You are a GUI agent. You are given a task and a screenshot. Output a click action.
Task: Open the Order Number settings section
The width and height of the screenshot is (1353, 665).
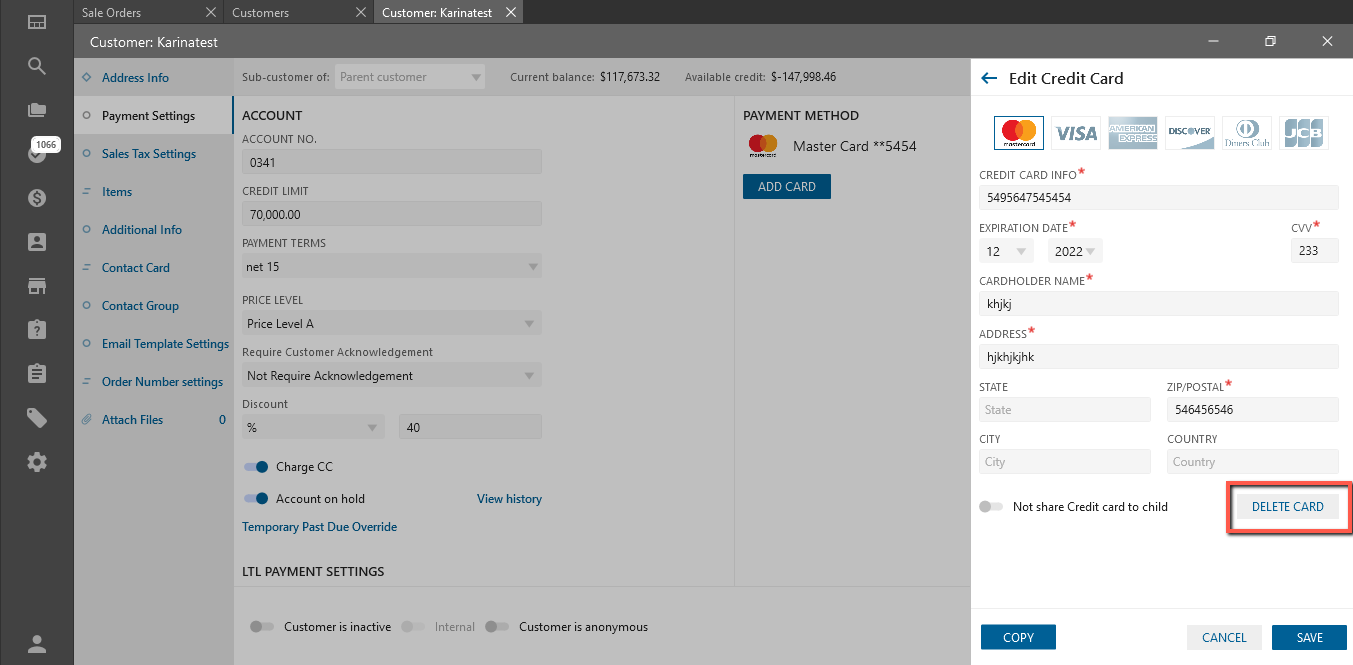click(162, 382)
